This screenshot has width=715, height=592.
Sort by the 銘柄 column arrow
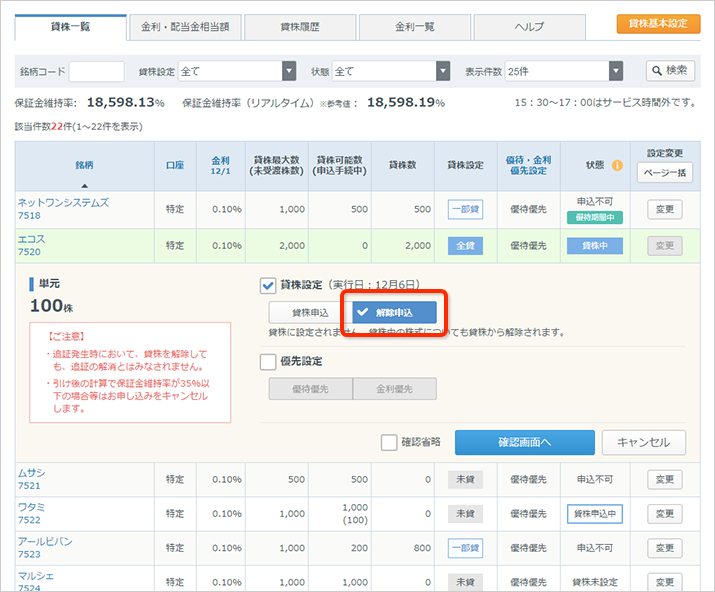[x=84, y=185]
